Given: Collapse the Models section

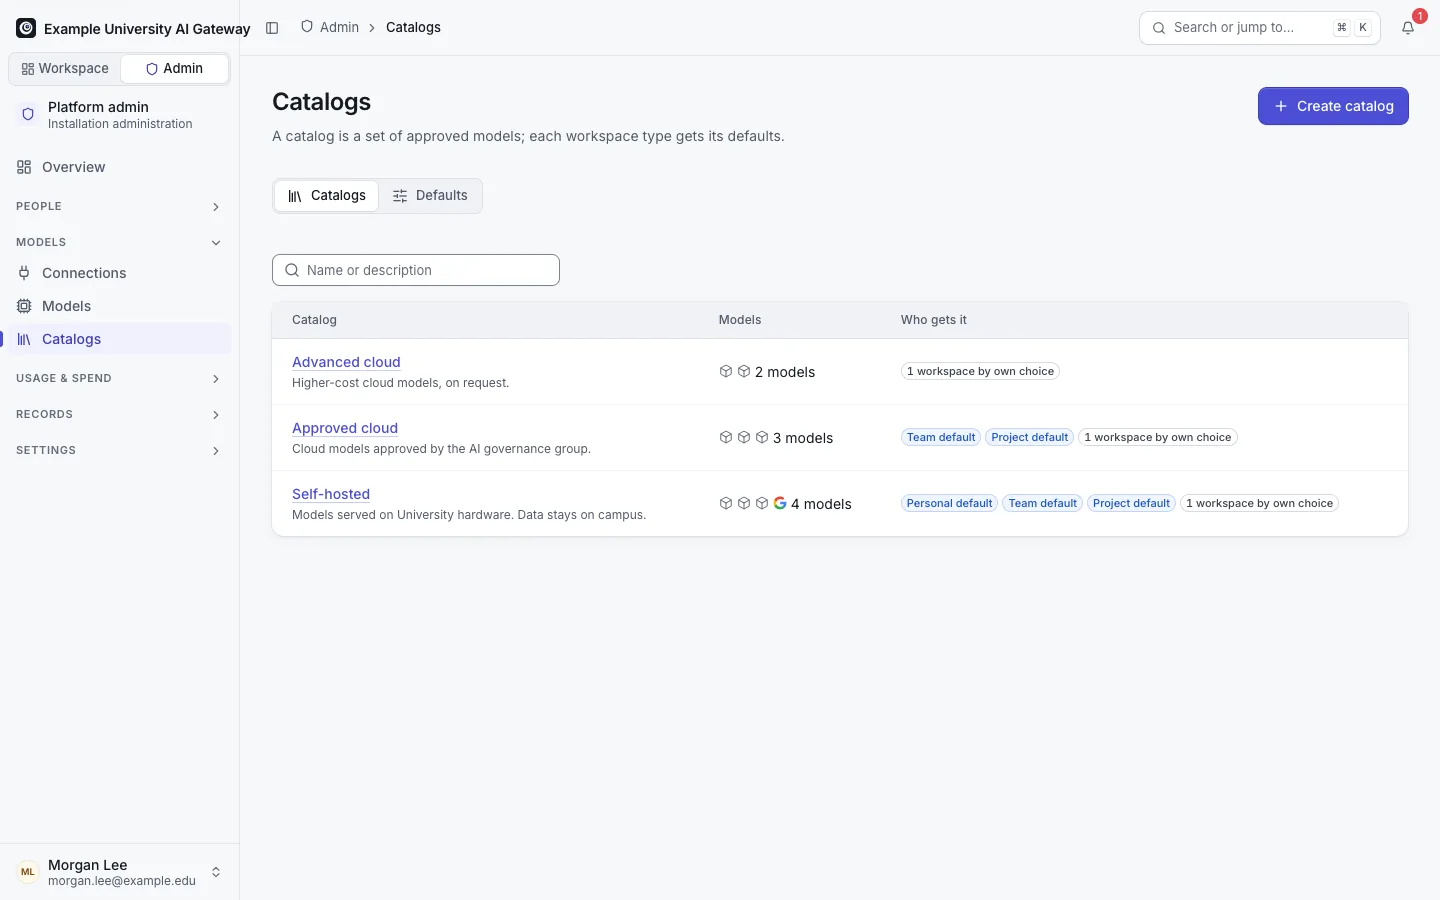Looking at the screenshot, I should click(x=119, y=242).
